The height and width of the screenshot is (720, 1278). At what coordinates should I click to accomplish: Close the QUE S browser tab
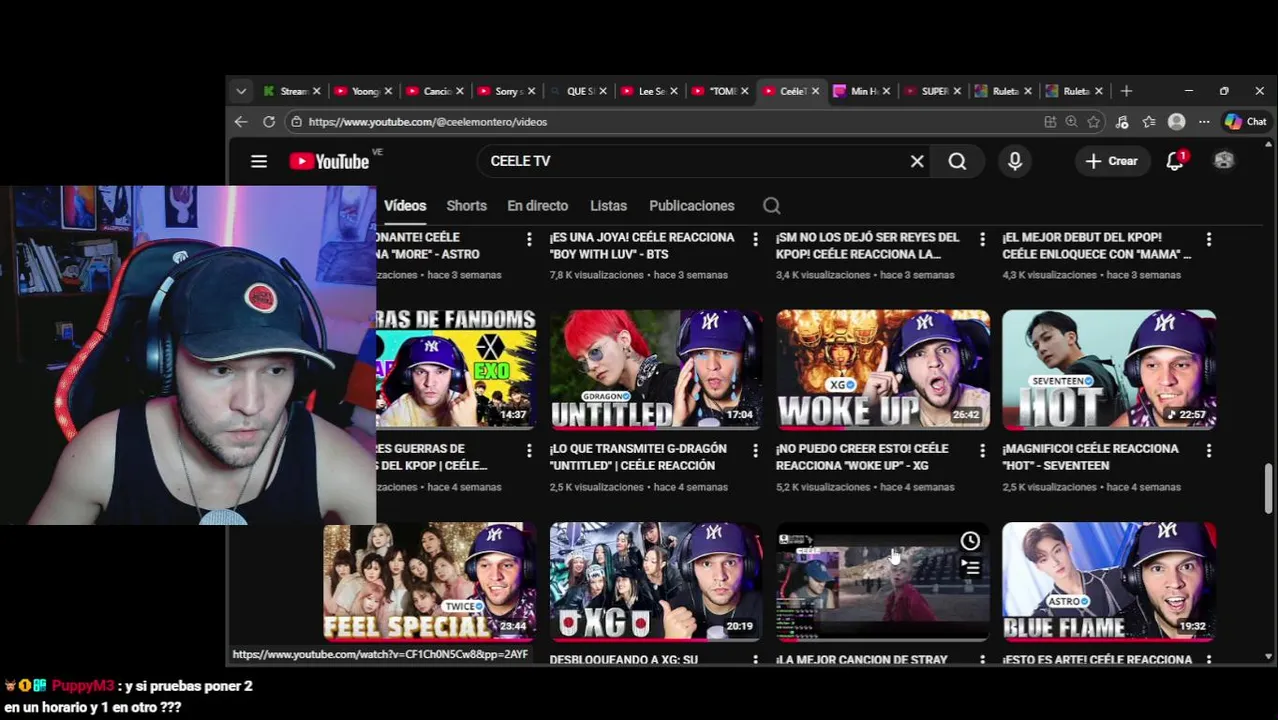click(x=603, y=91)
